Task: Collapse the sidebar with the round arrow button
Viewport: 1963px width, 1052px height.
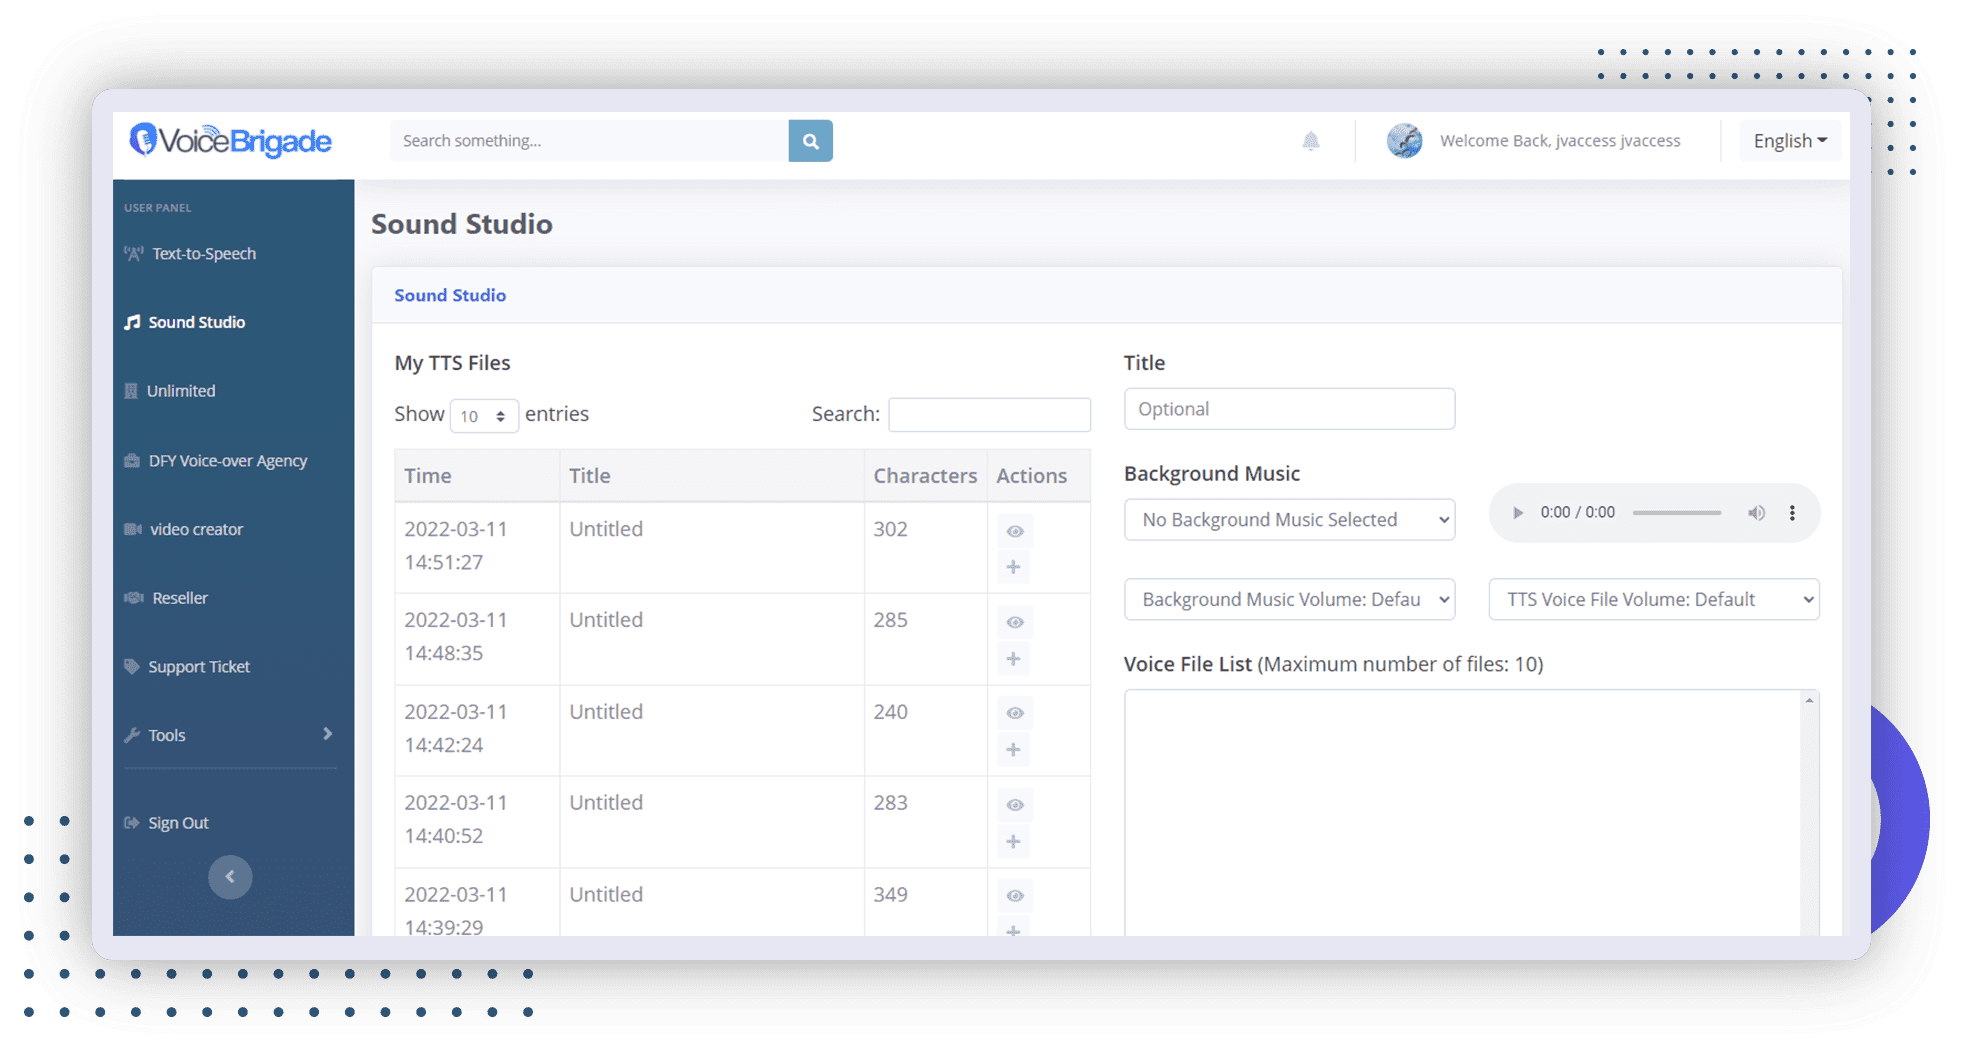Action: click(230, 877)
